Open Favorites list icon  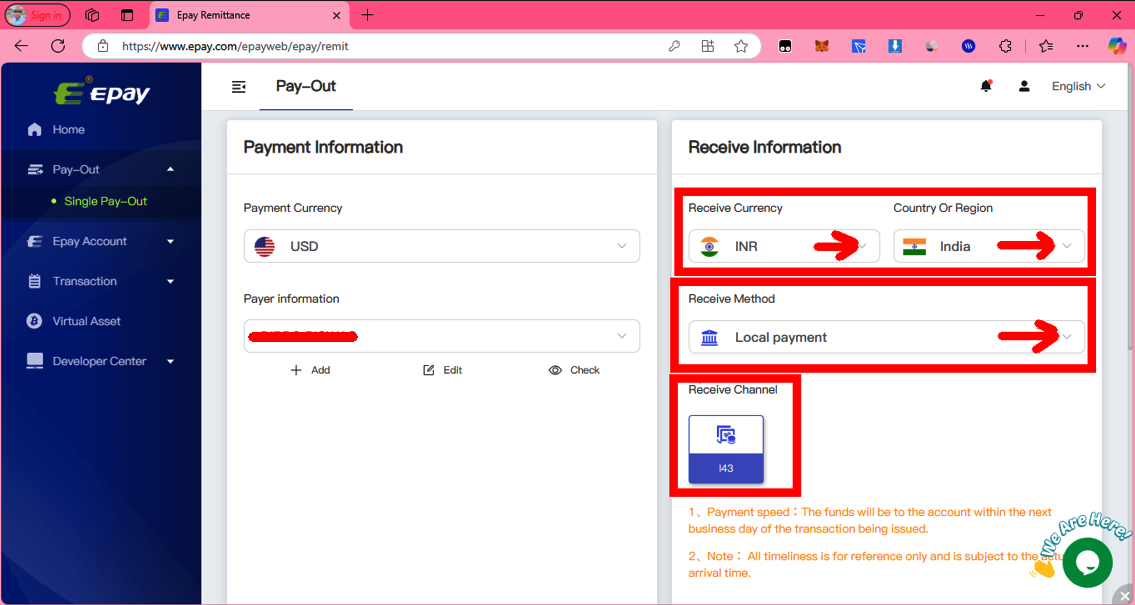(1046, 46)
